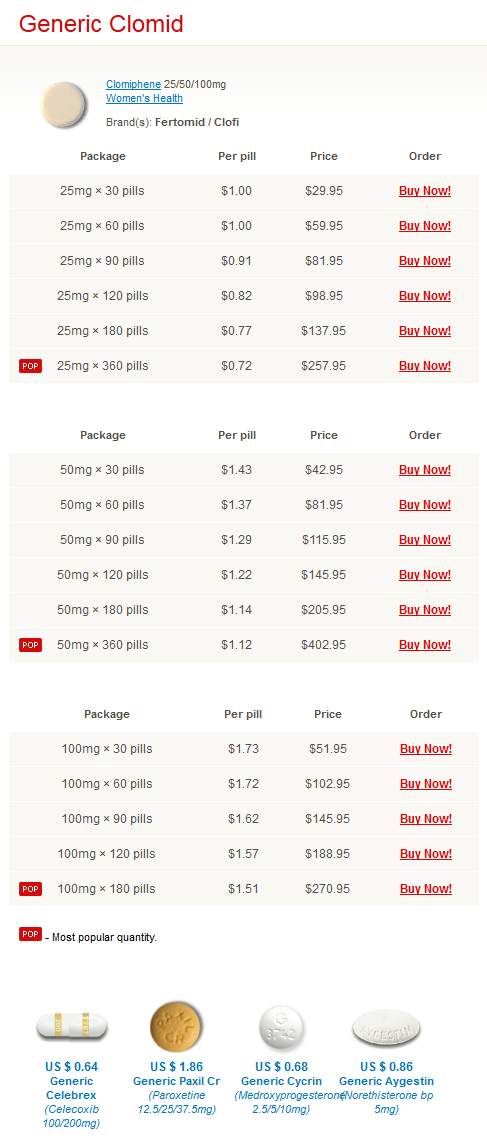Click the Generic Clomid page heading
The image size is (487, 1143).
click(x=101, y=24)
